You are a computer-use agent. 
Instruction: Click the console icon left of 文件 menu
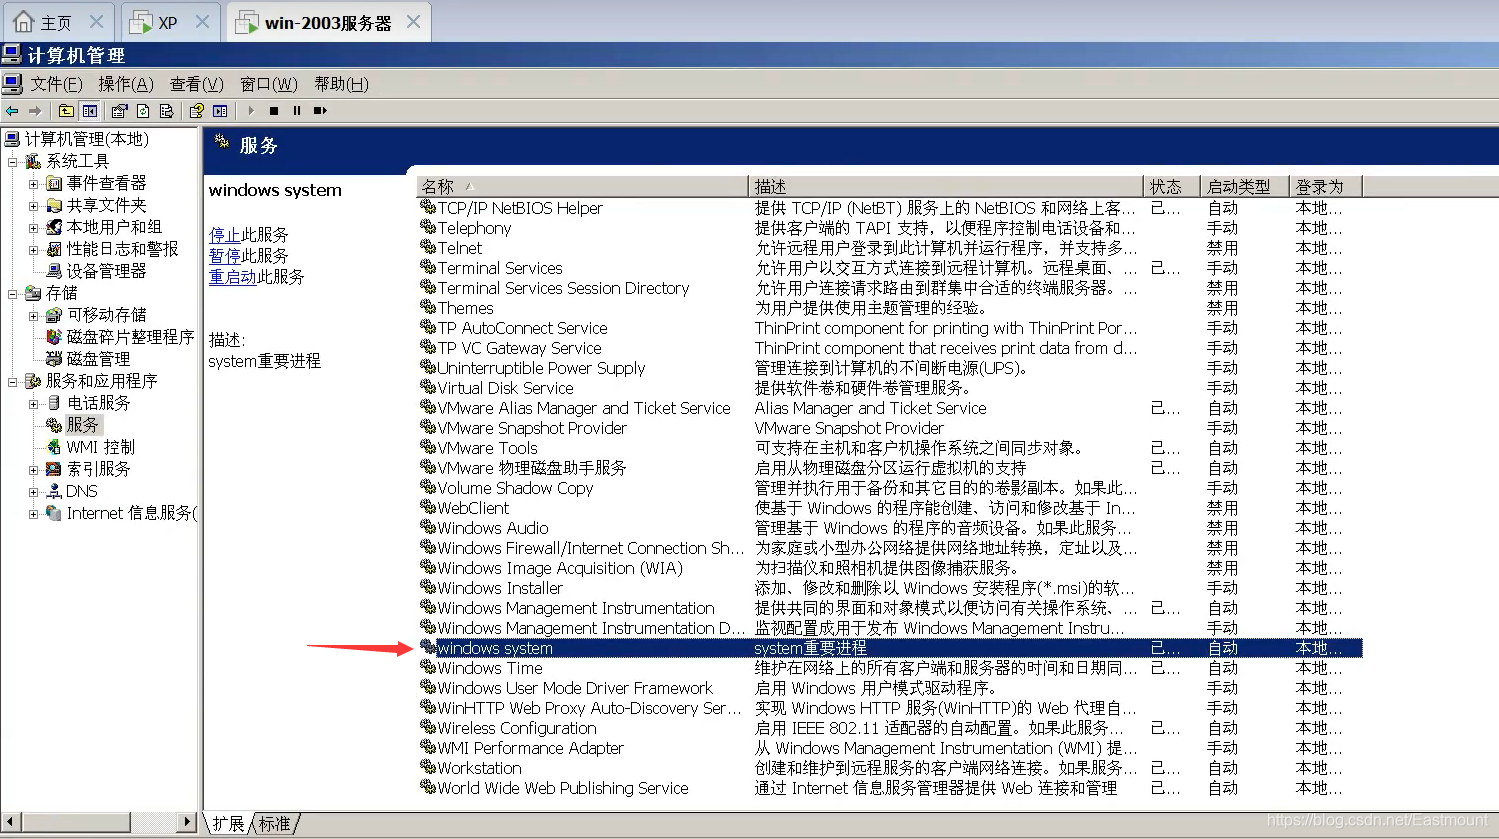12,84
